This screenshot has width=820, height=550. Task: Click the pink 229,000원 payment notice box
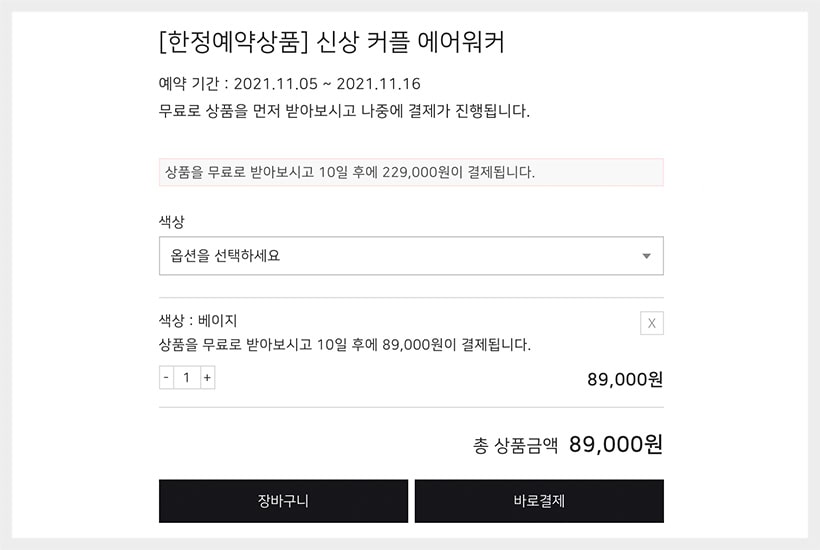[410, 172]
